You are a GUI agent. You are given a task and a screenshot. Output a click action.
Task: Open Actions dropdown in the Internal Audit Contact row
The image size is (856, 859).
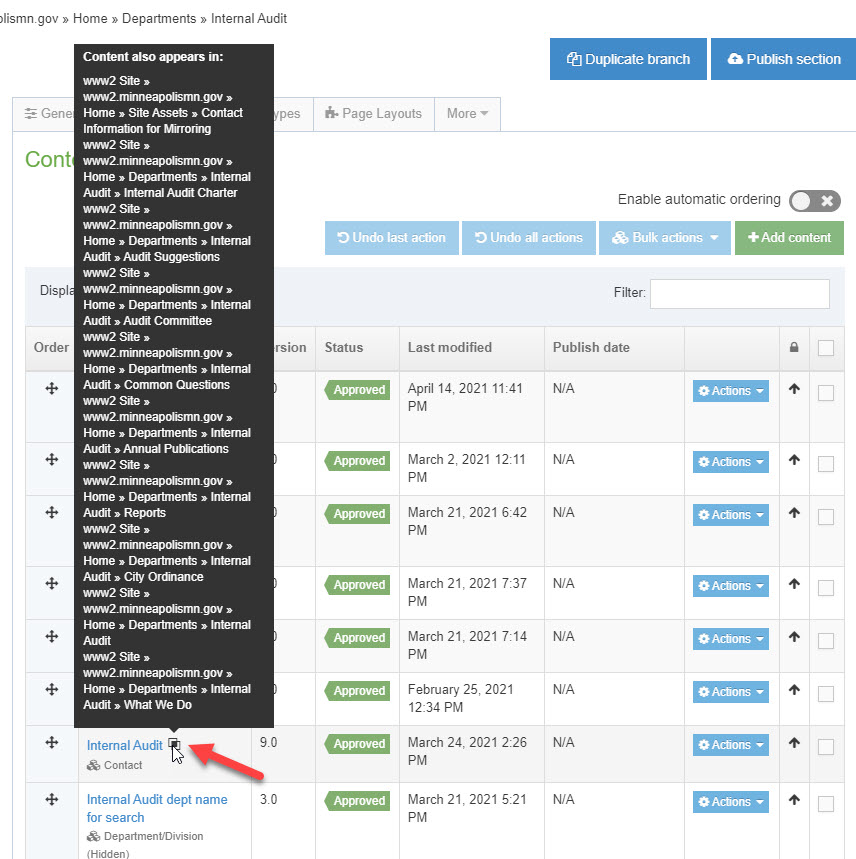click(731, 745)
